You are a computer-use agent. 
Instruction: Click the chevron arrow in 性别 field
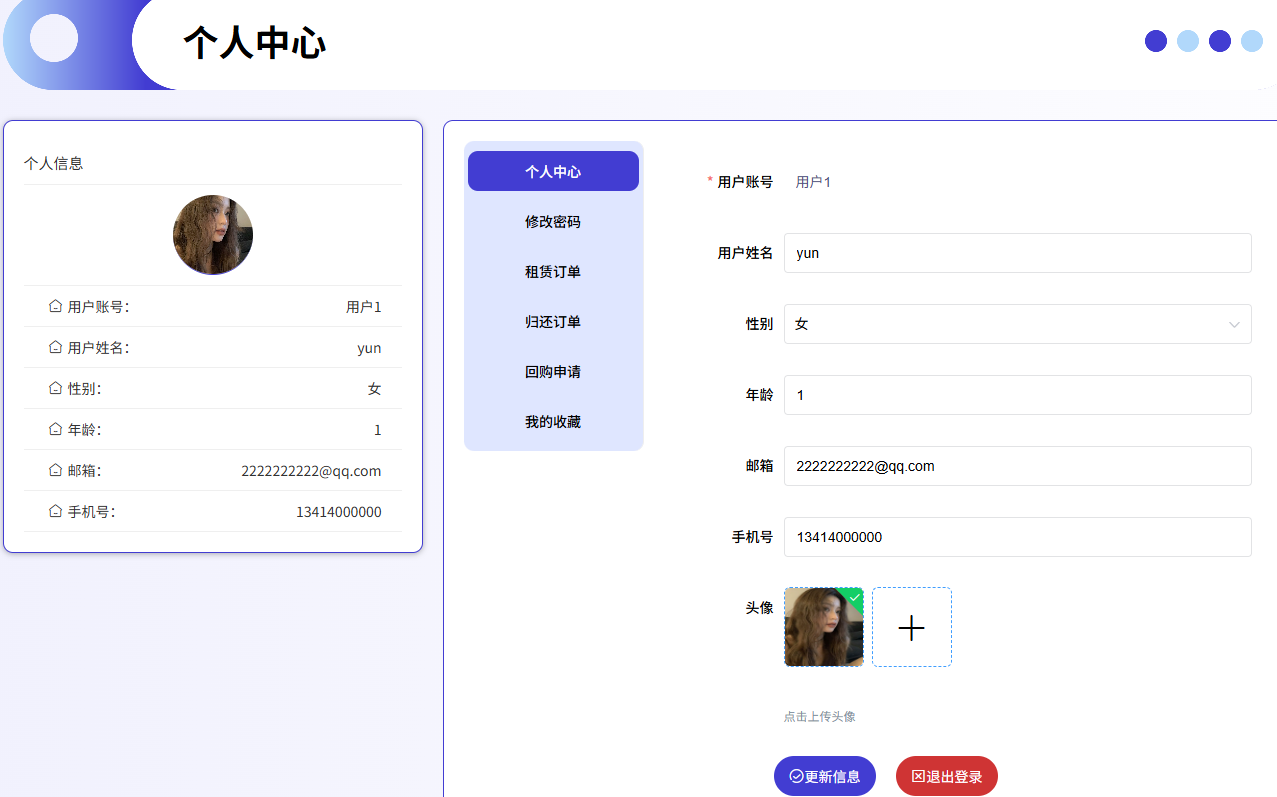pyautogui.click(x=1234, y=325)
